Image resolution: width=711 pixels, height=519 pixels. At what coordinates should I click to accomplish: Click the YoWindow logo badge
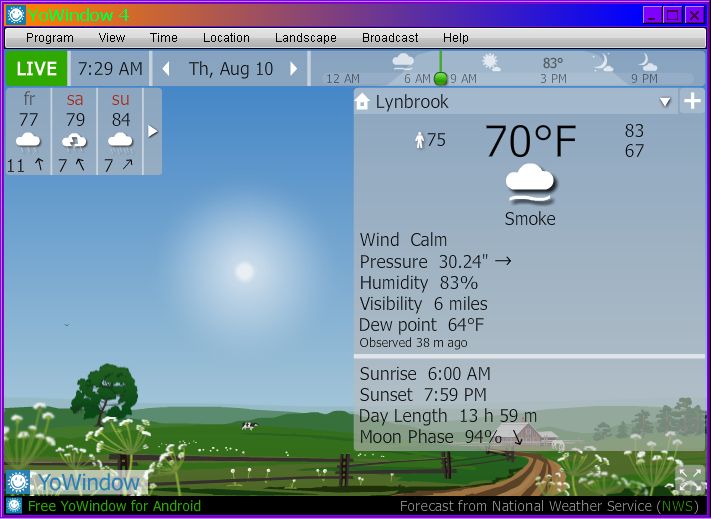(76, 482)
